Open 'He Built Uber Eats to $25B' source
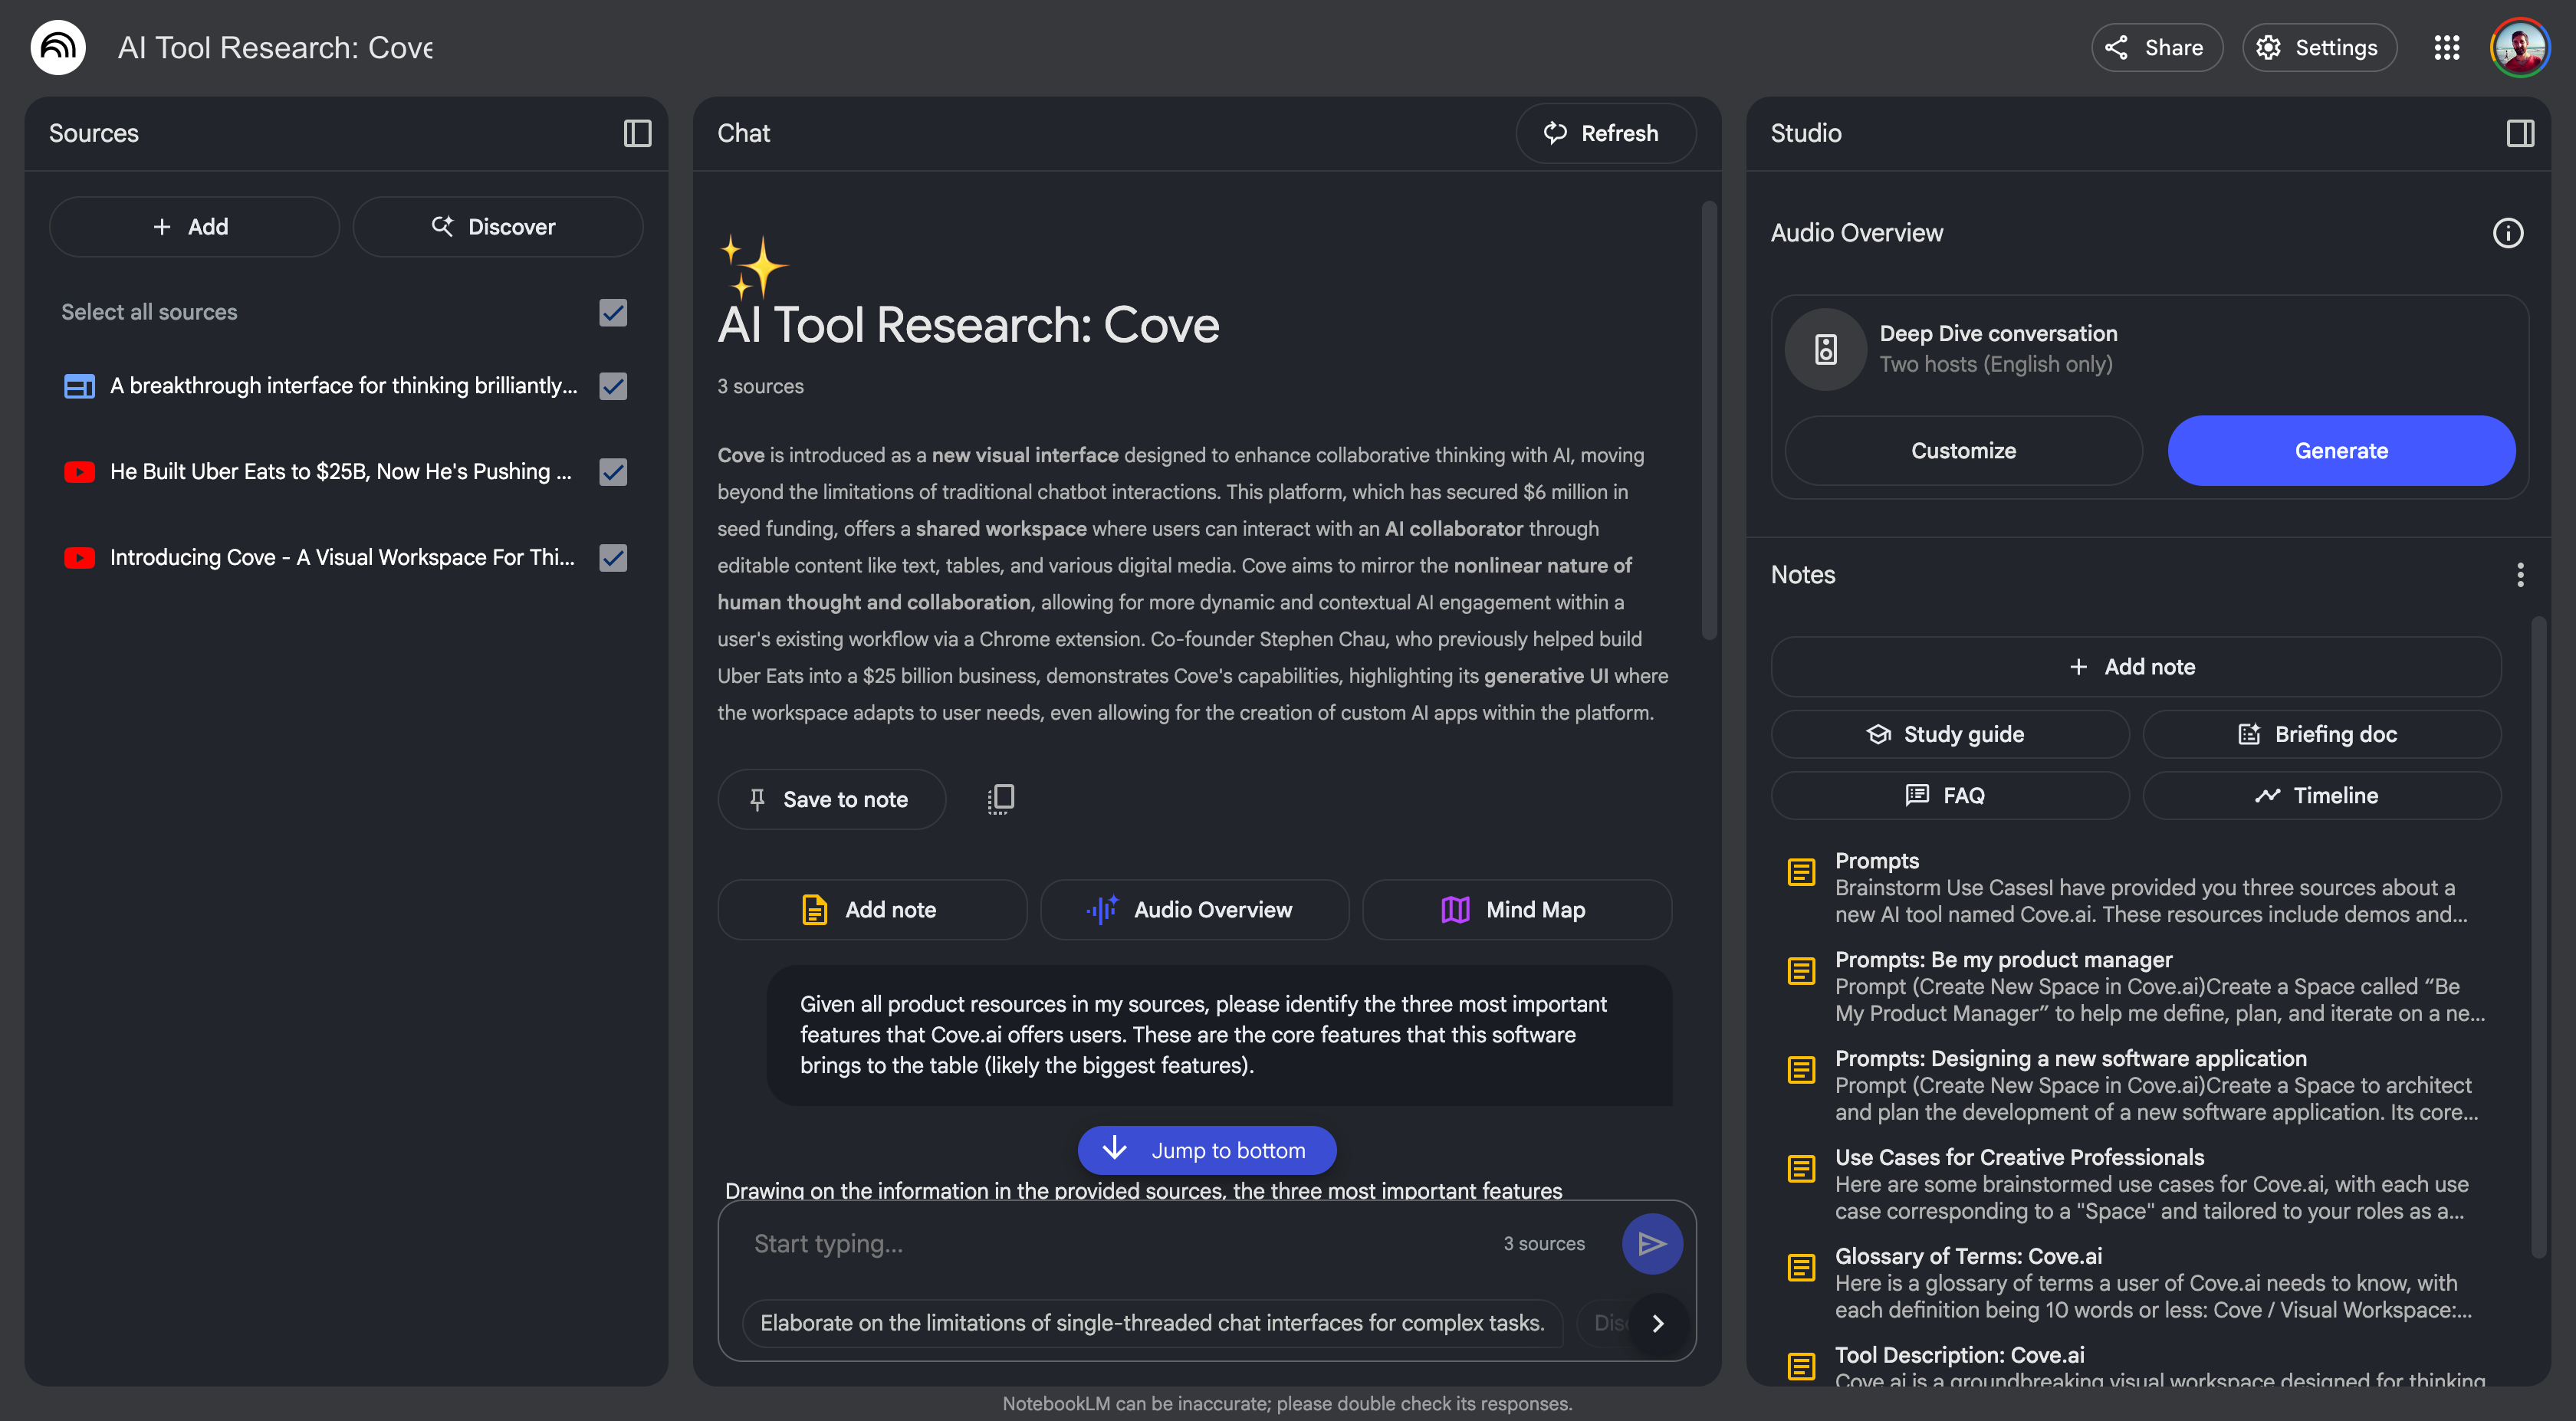The height and width of the screenshot is (1421, 2576). [x=341, y=472]
